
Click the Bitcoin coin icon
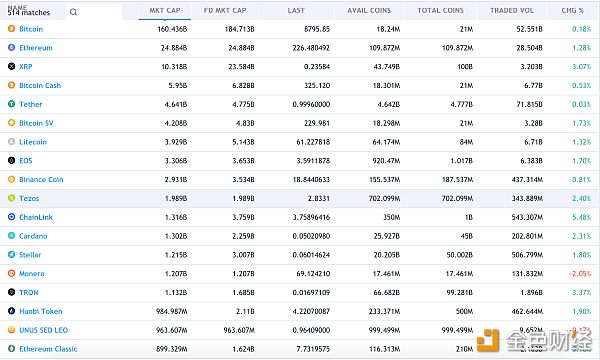(x=11, y=29)
